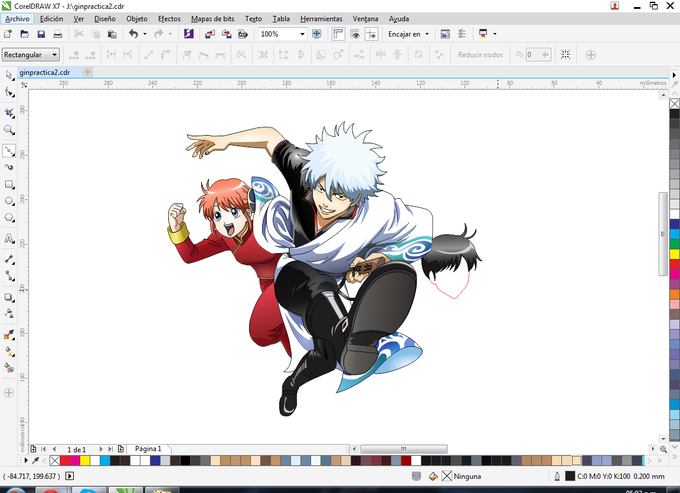Go to the next page arrow
This screenshot has width=680, height=493.
101,449
